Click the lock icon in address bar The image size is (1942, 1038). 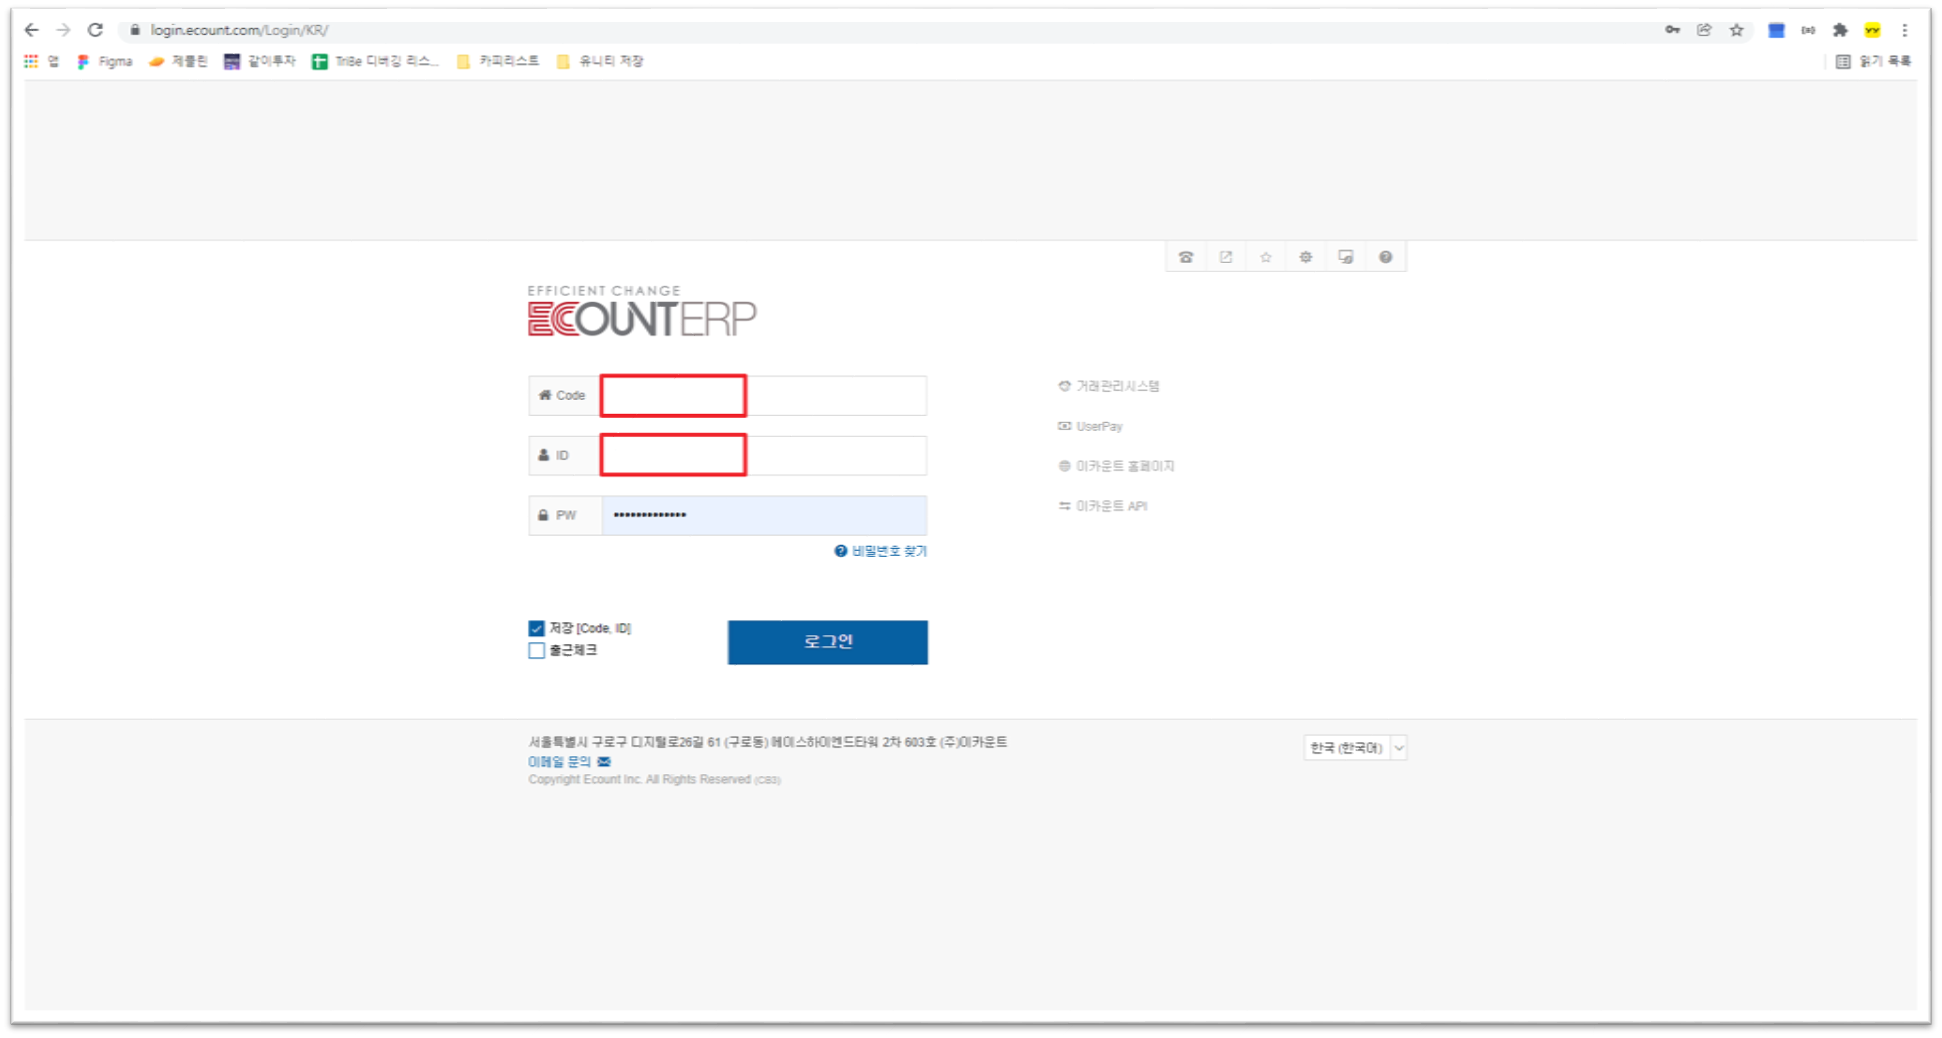(x=135, y=30)
